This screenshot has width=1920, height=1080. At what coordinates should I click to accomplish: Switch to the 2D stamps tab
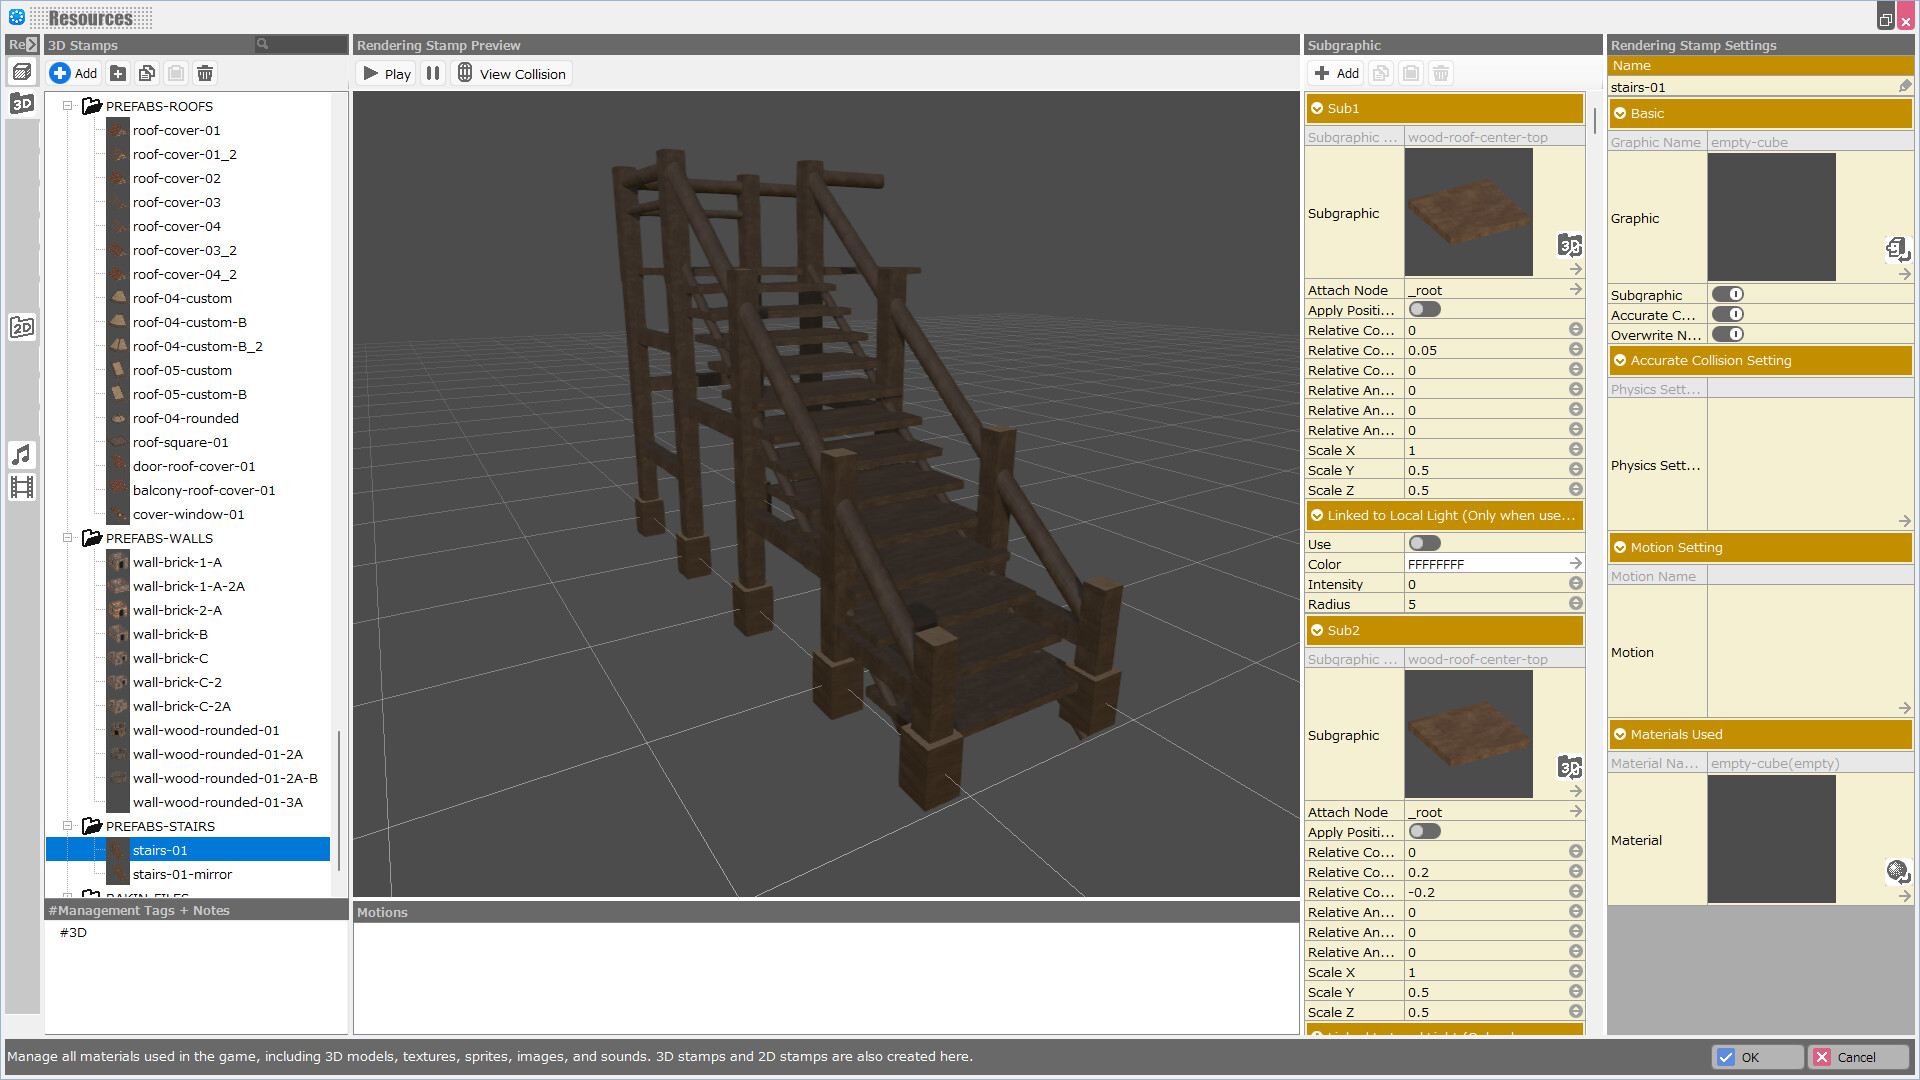coord(22,326)
